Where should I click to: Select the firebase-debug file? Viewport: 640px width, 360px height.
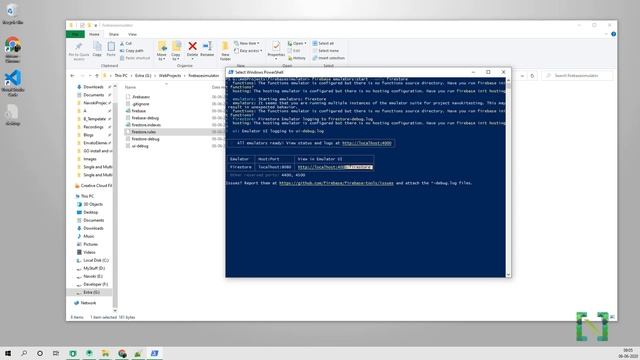[145, 118]
